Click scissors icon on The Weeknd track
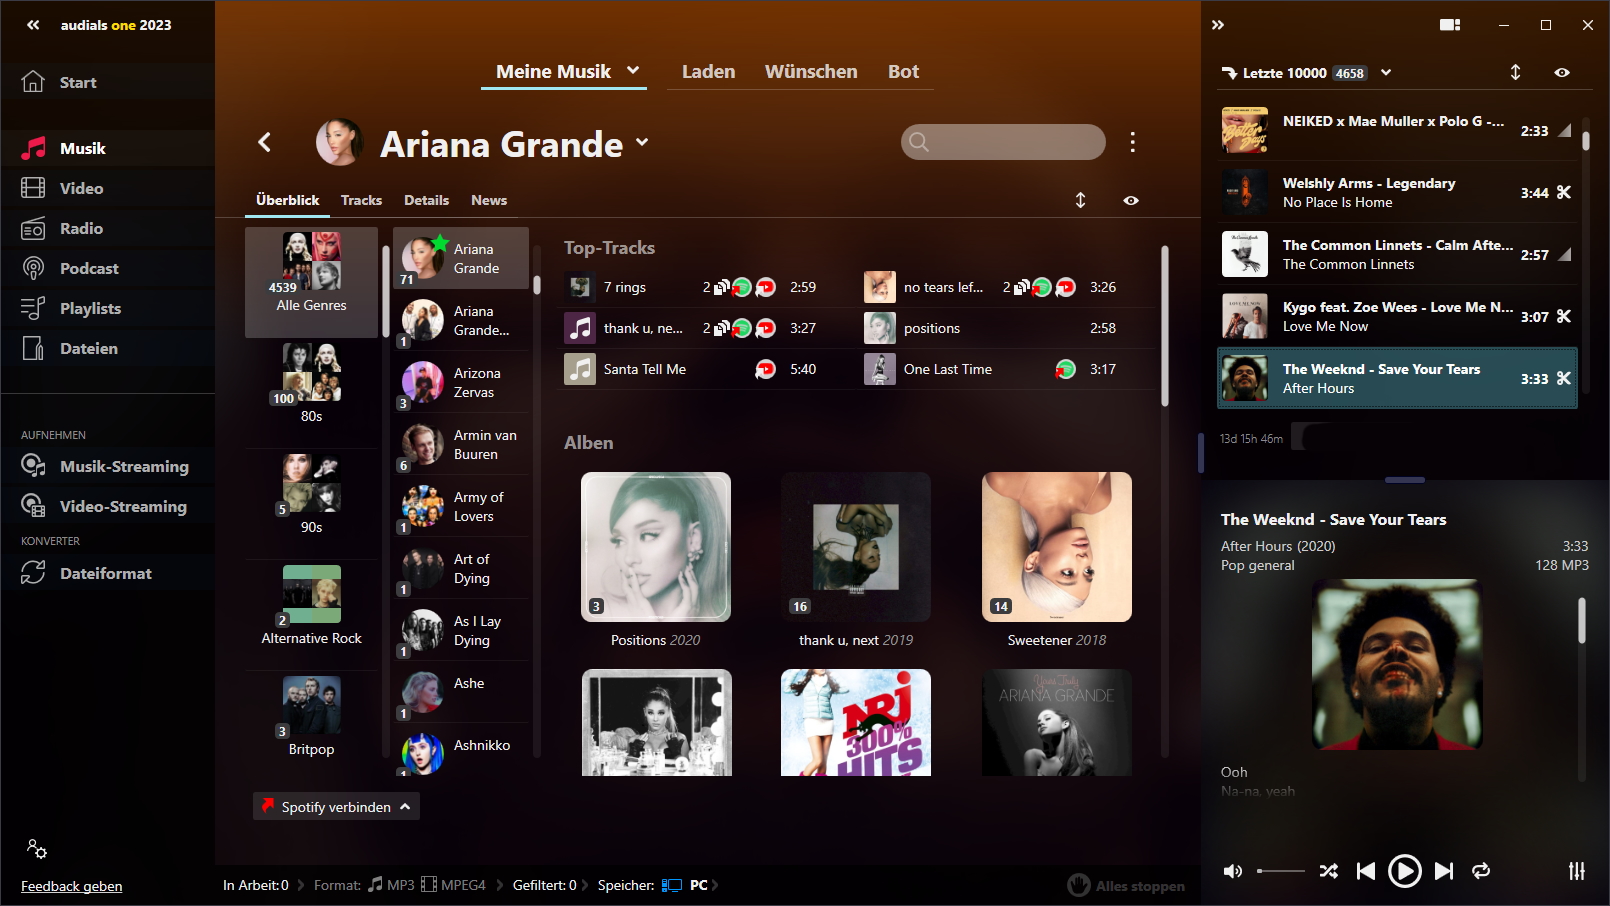This screenshot has height=906, width=1610. [x=1564, y=378]
